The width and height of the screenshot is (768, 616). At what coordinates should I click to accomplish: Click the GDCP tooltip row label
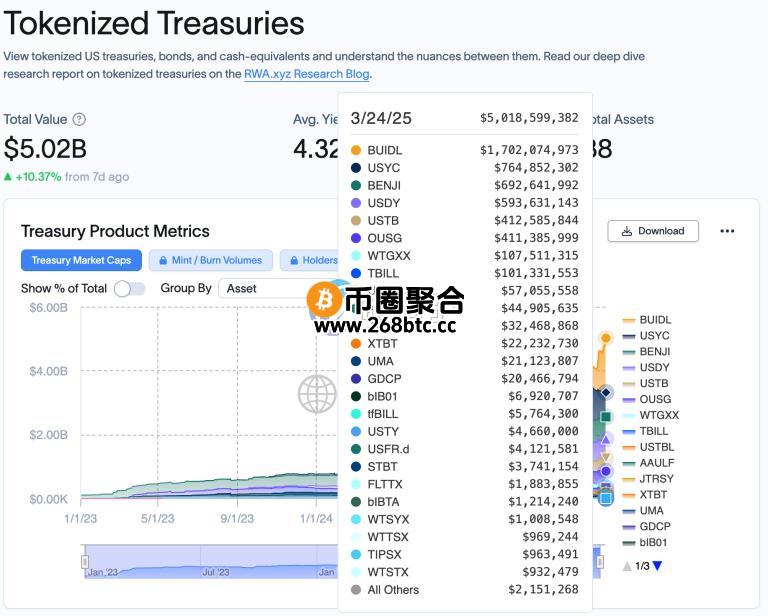pos(384,379)
